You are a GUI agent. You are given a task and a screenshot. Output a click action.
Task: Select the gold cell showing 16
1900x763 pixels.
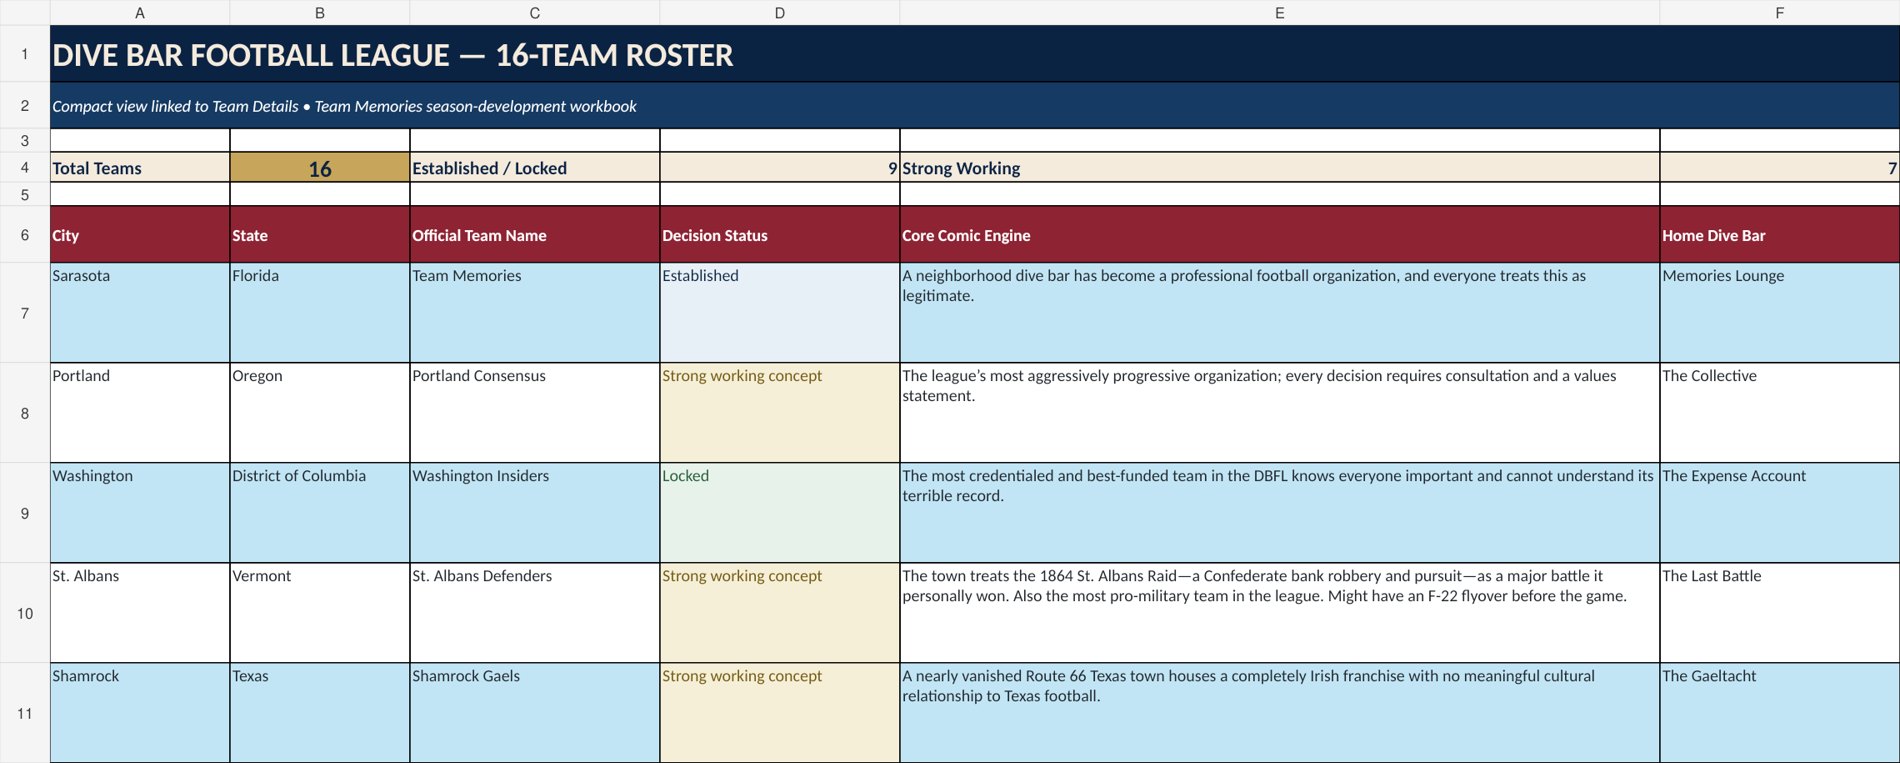tap(320, 168)
